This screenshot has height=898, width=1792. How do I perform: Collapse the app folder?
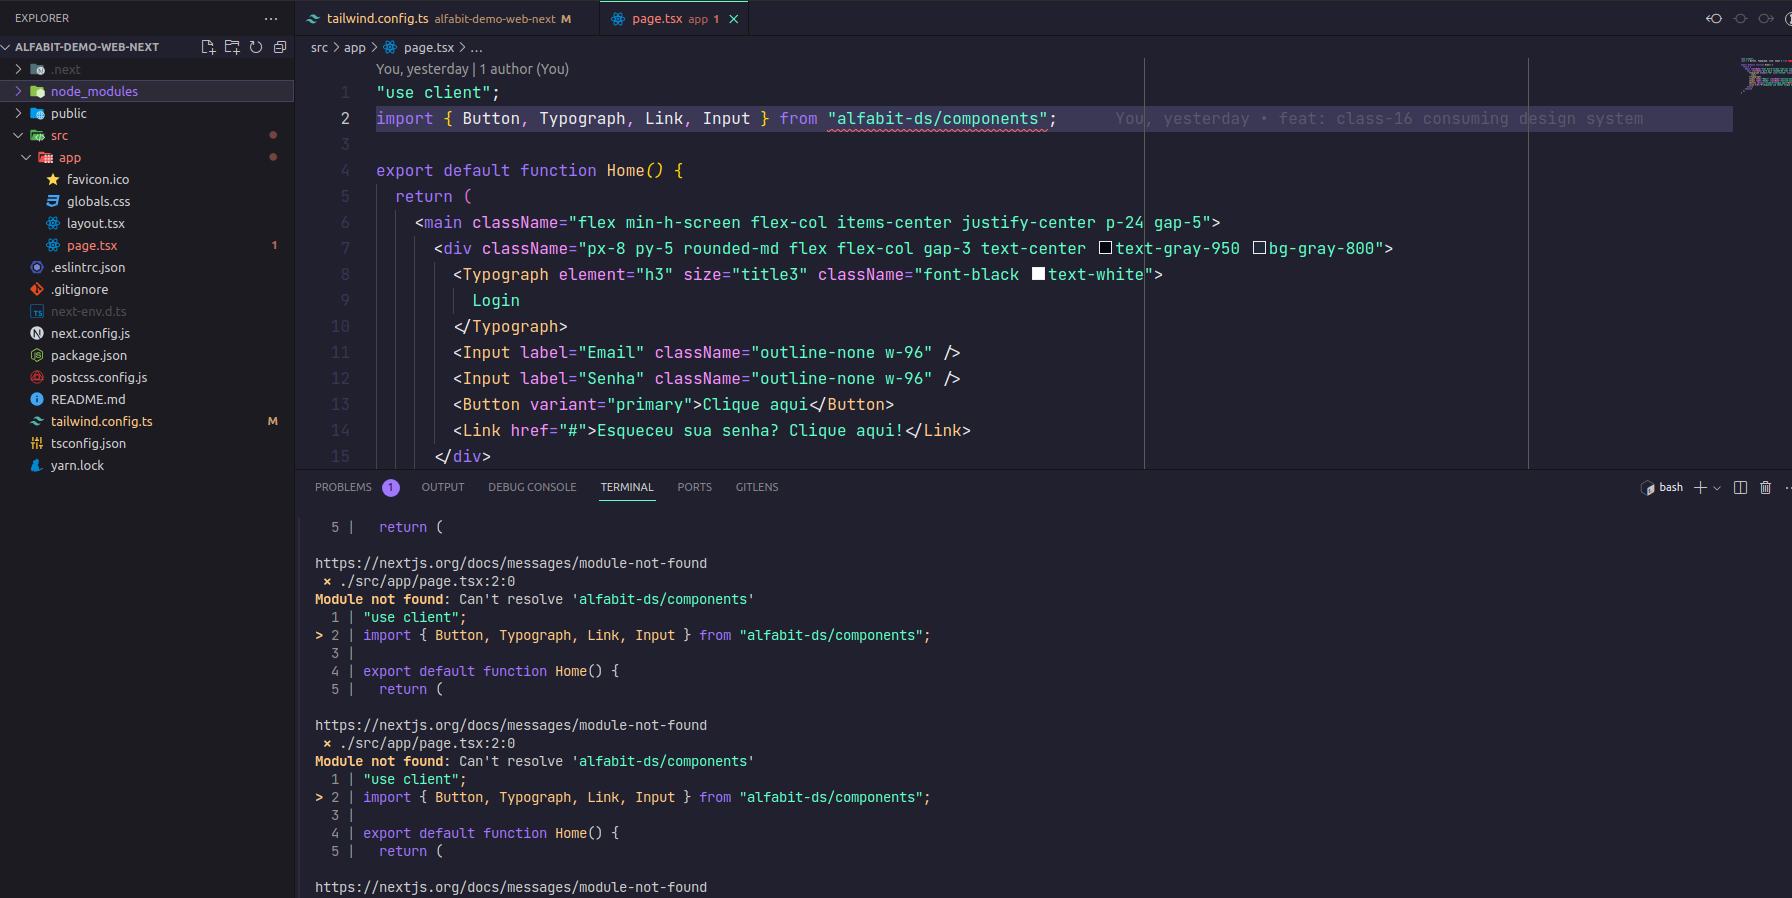pyautogui.click(x=26, y=157)
